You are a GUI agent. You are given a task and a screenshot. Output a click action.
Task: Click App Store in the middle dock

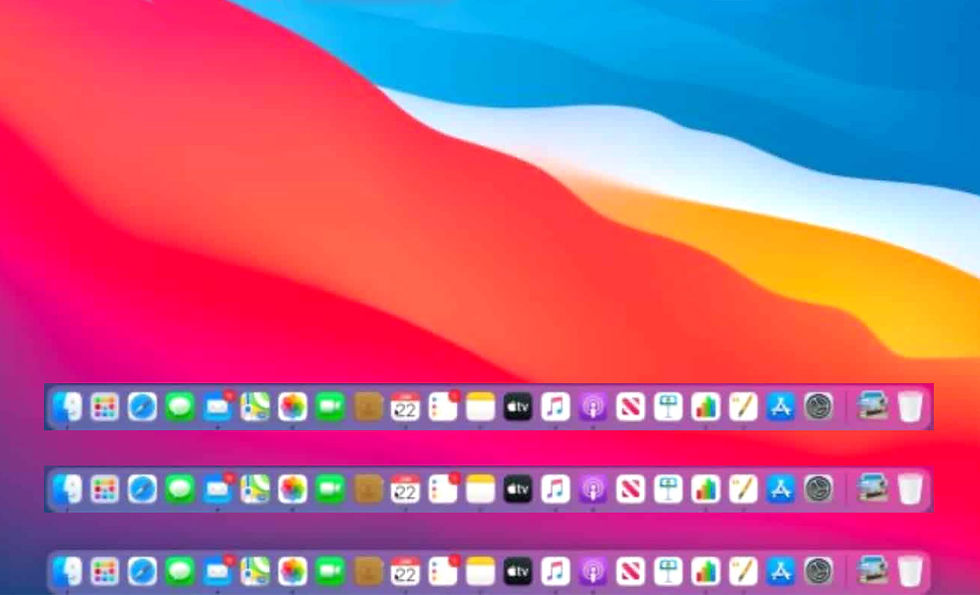pyautogui.click(x=781, y=489)
